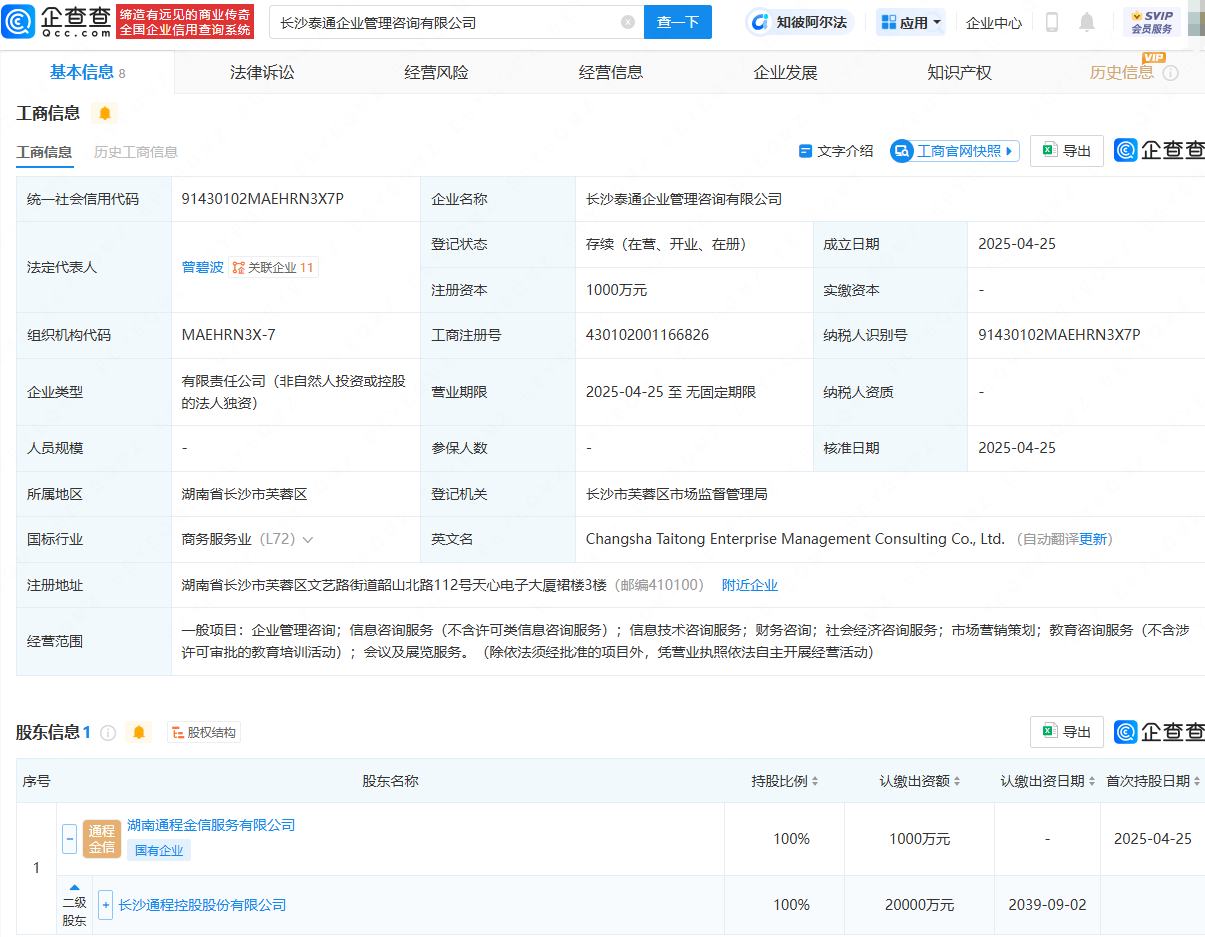Click the 20000万元 subscribed capital cell
This screenshot has height=937, width=1205.
[920, 905]
